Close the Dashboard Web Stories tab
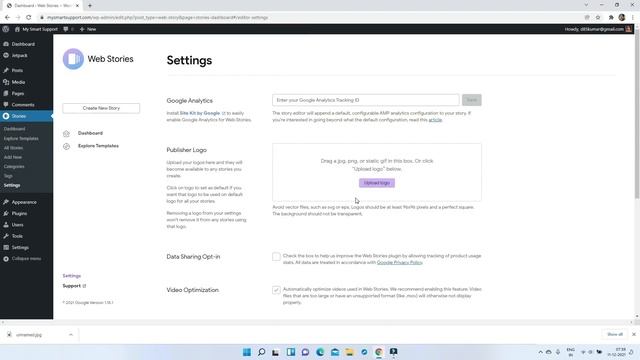The height and width of the screenshot is (360, 640). 77,6
